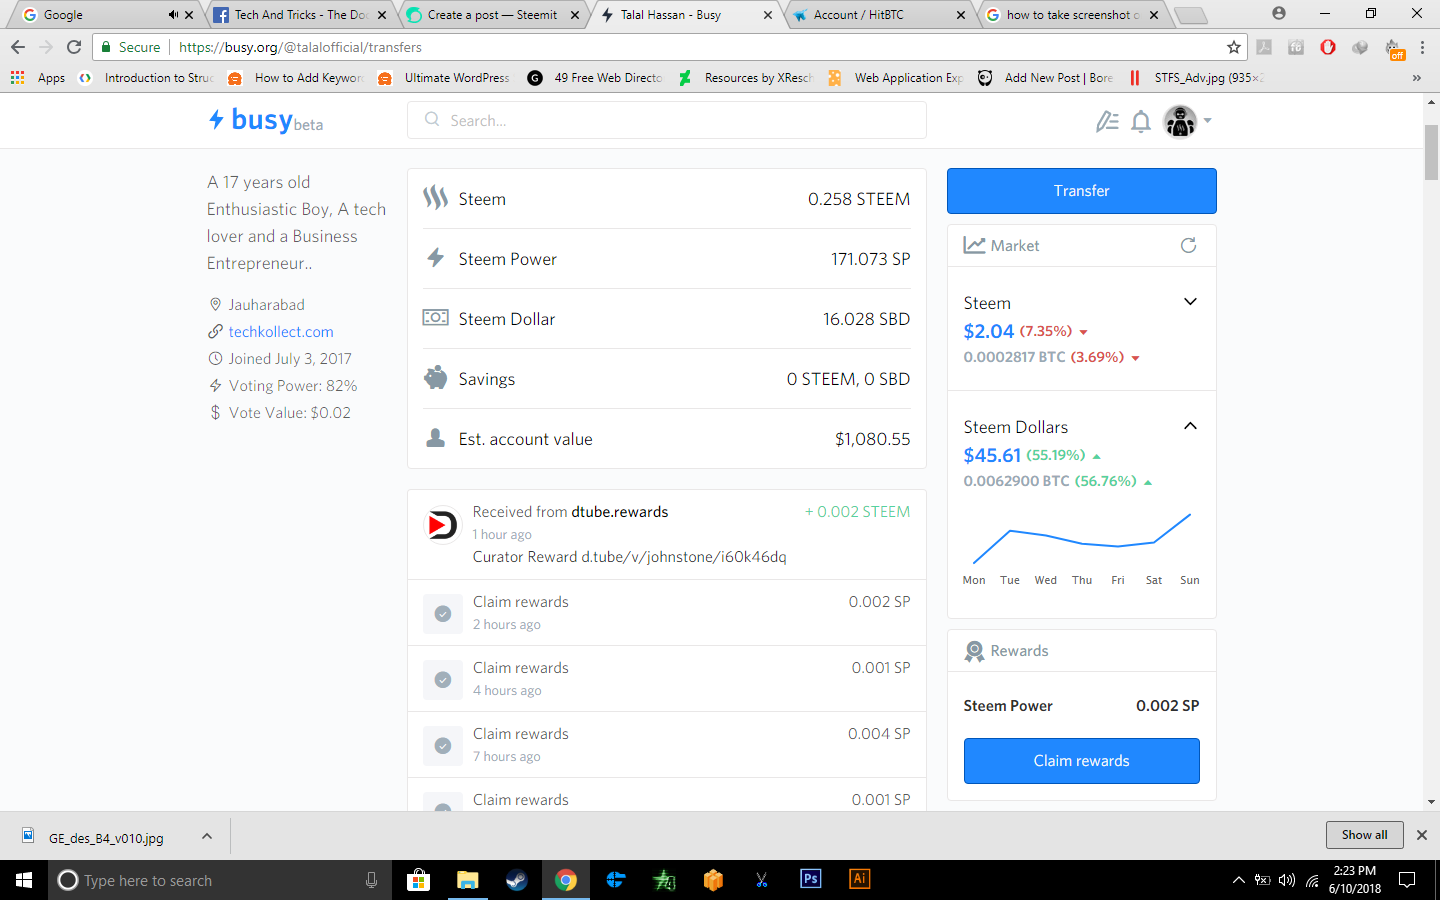This screenshot has width=1440, height=900.
Task: Click the busy beta logo
Action: pos(265,120)
